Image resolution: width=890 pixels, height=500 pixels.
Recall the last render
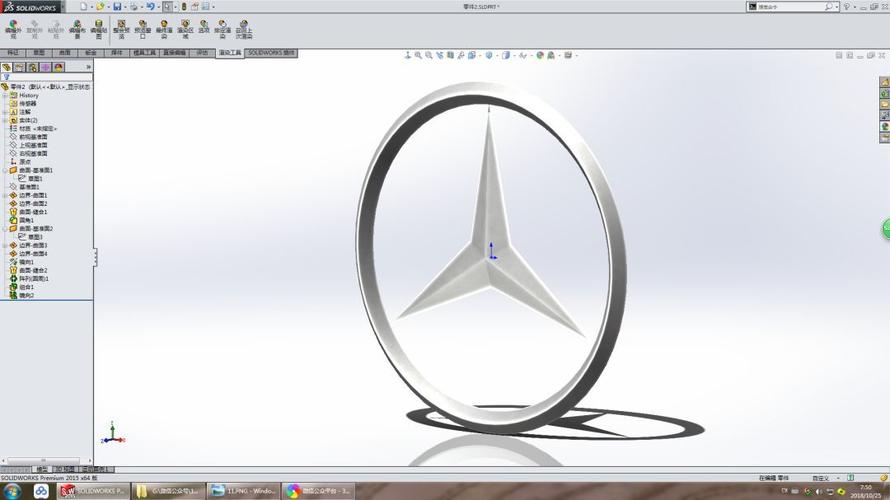click(x=244, y=29)
